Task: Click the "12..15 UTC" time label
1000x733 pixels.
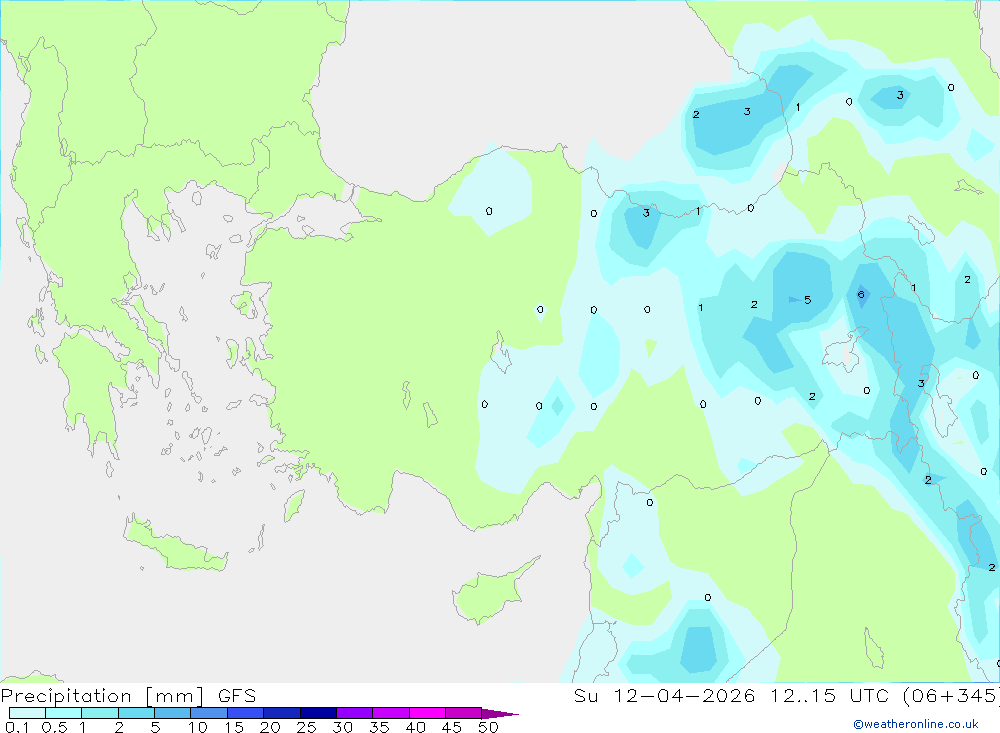Action: [830, 696]
